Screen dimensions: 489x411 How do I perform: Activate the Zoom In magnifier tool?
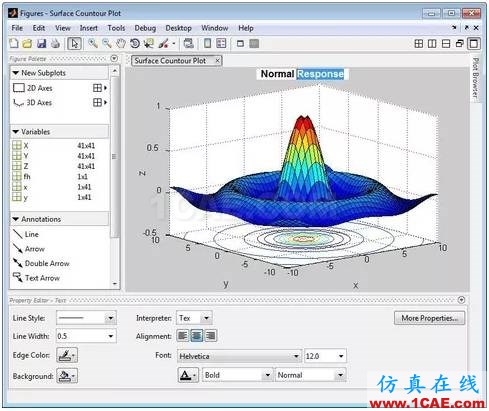click(x=93, y=43)
